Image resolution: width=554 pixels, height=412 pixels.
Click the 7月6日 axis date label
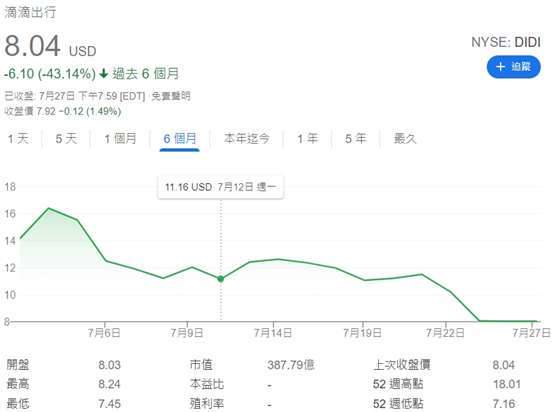(104, 333)
